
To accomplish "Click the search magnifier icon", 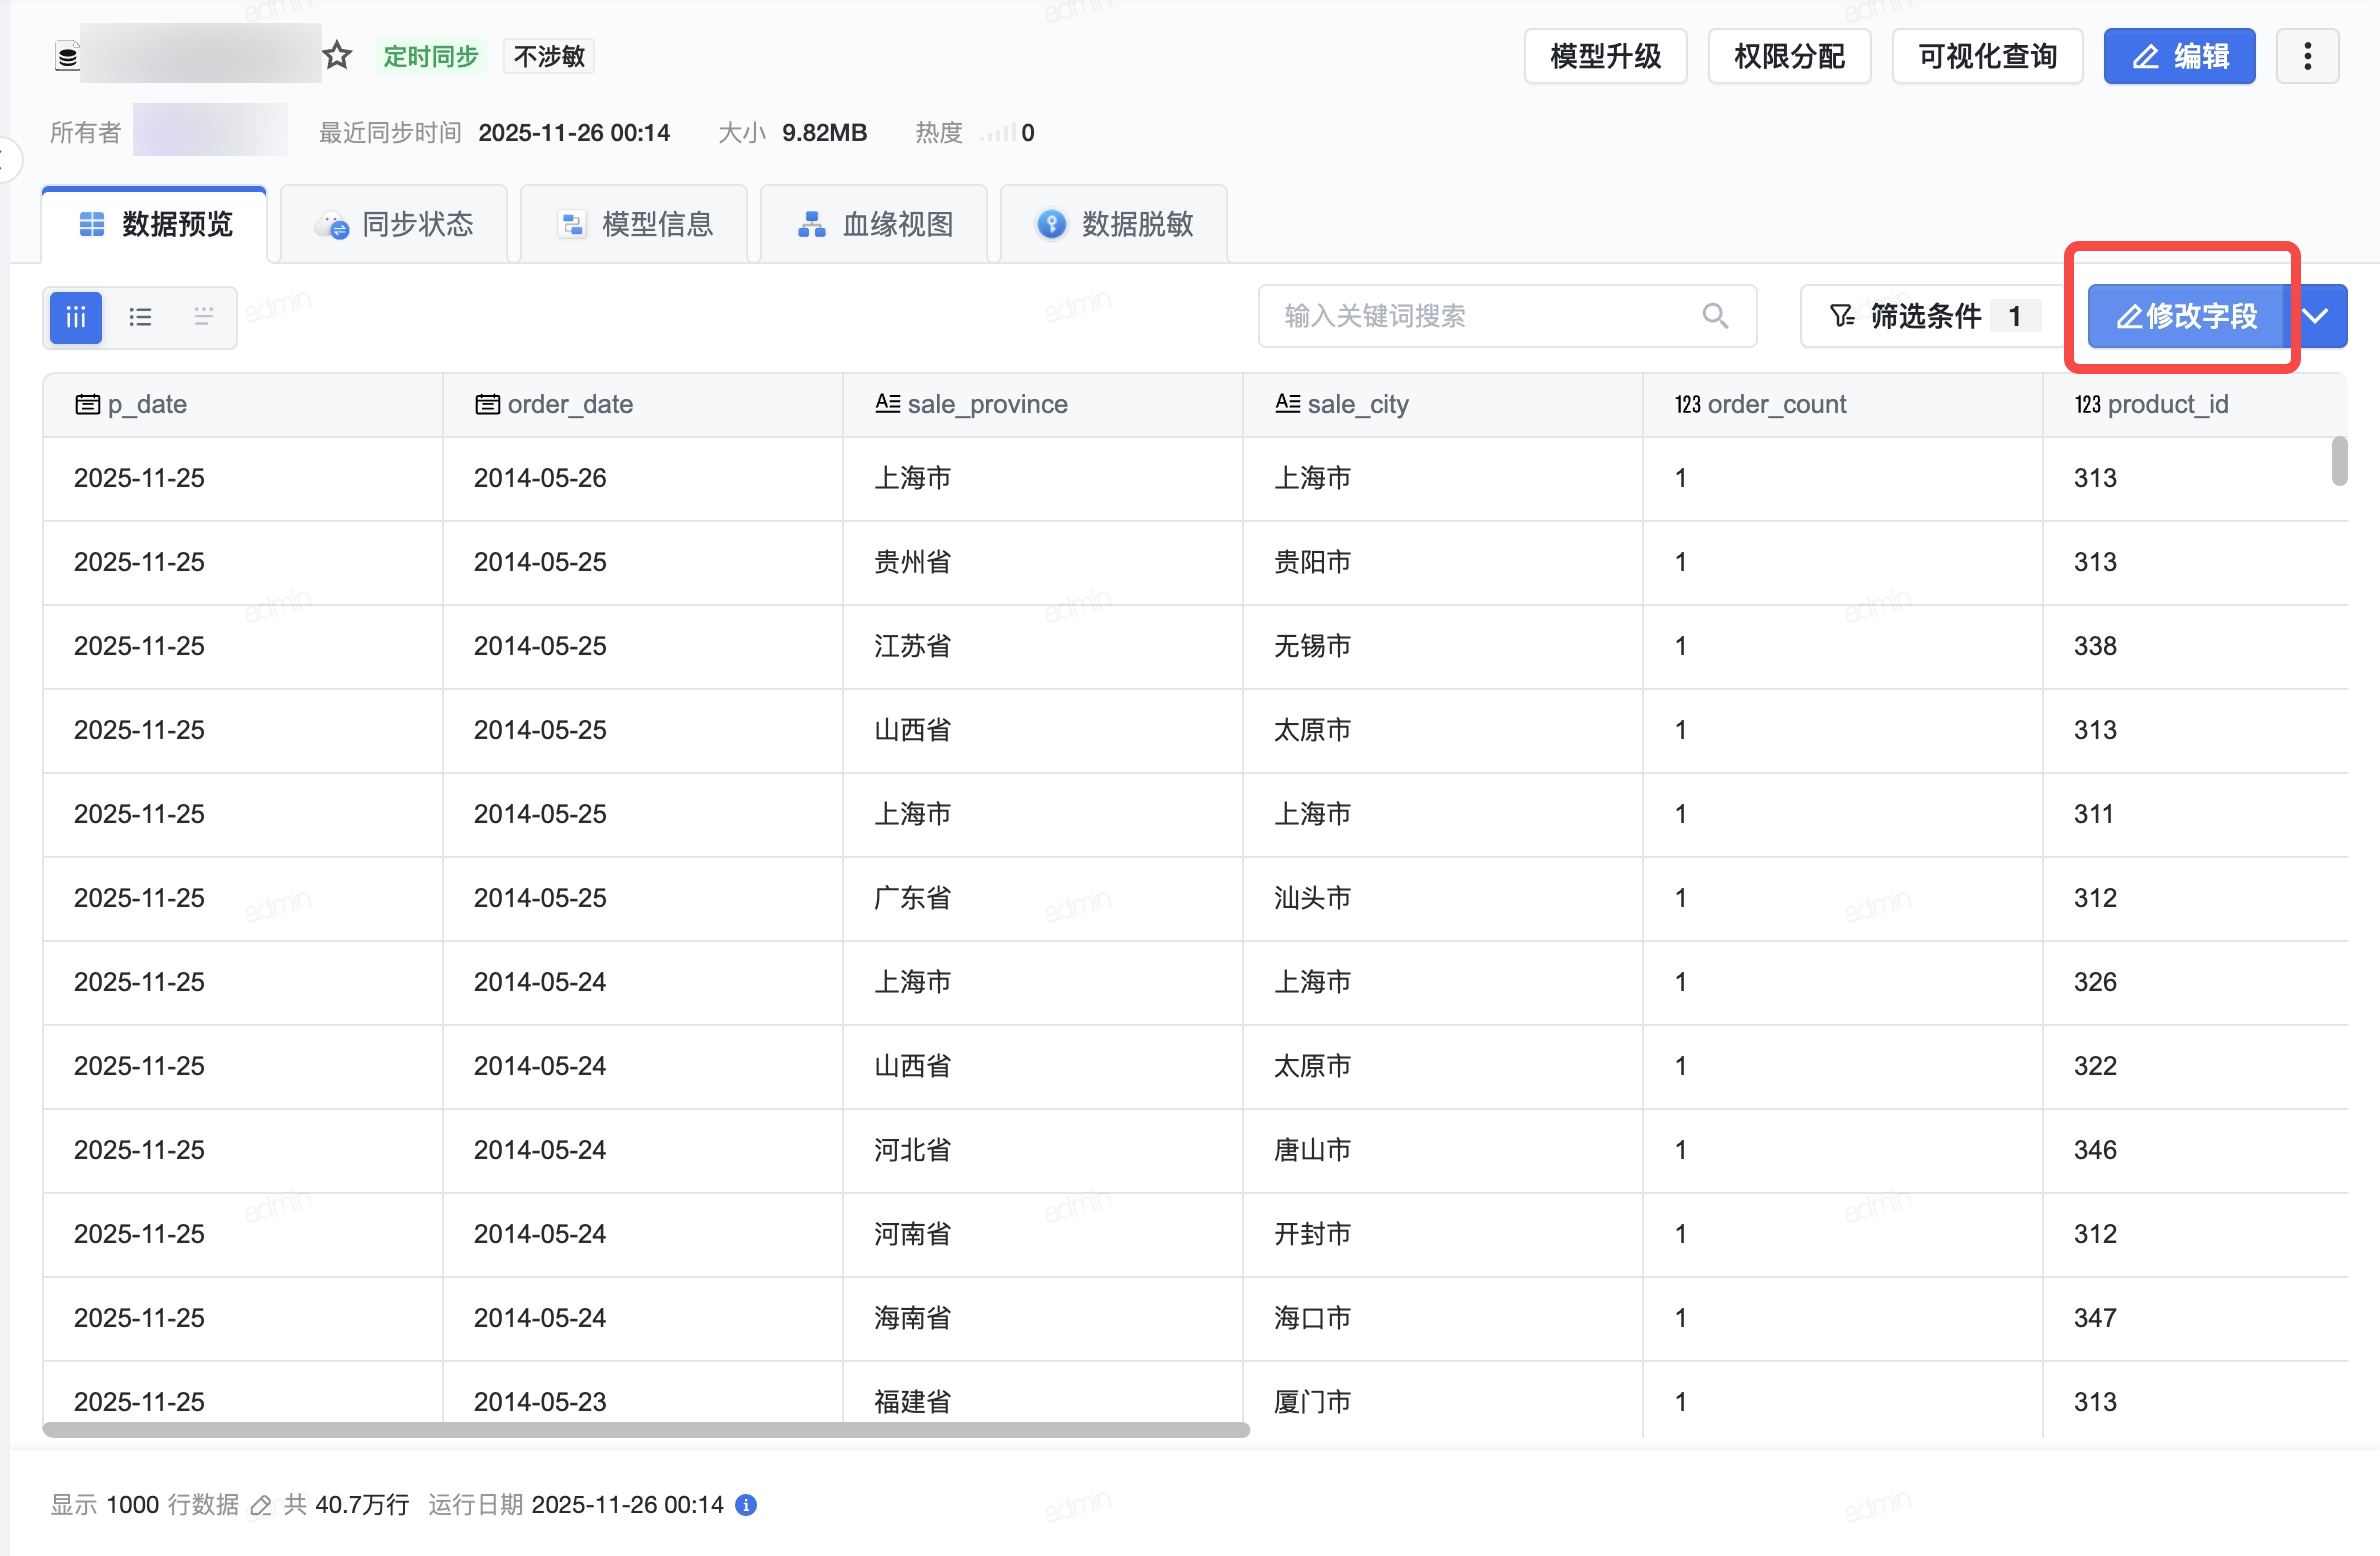I will click(1715, 316).
